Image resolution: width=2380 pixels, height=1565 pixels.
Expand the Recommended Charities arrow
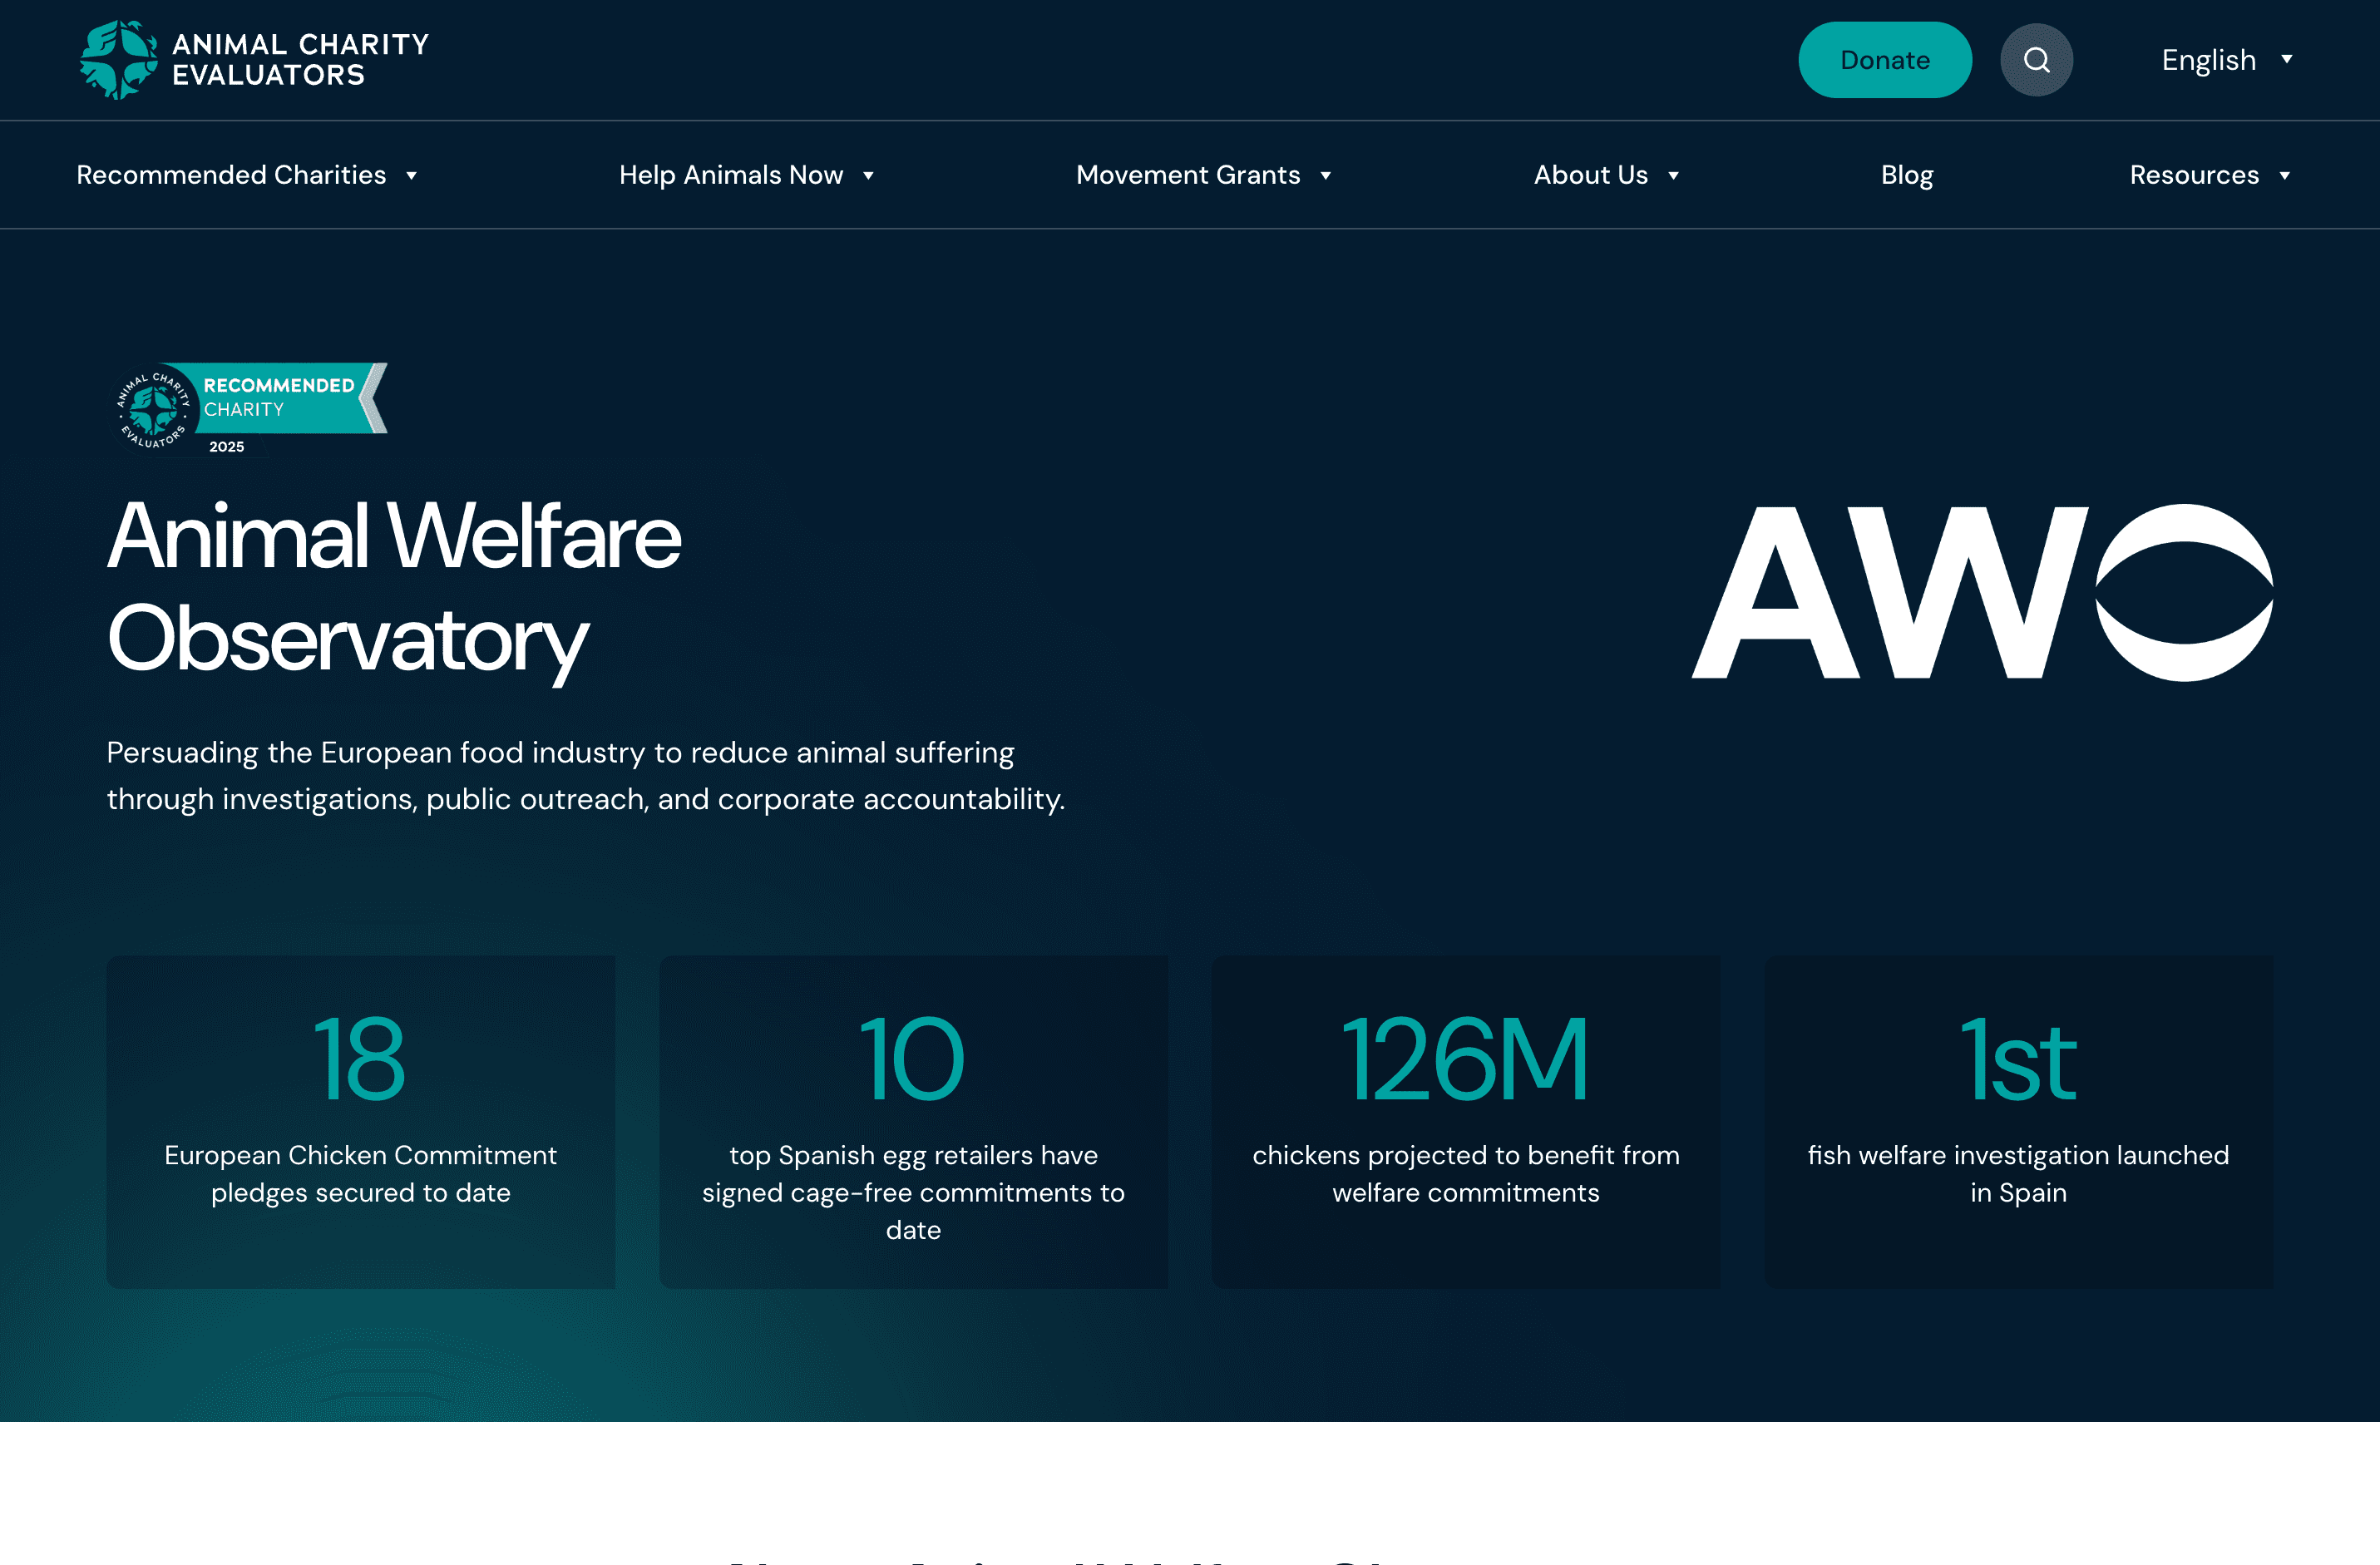pyautogui.click(x=411, y=176)
